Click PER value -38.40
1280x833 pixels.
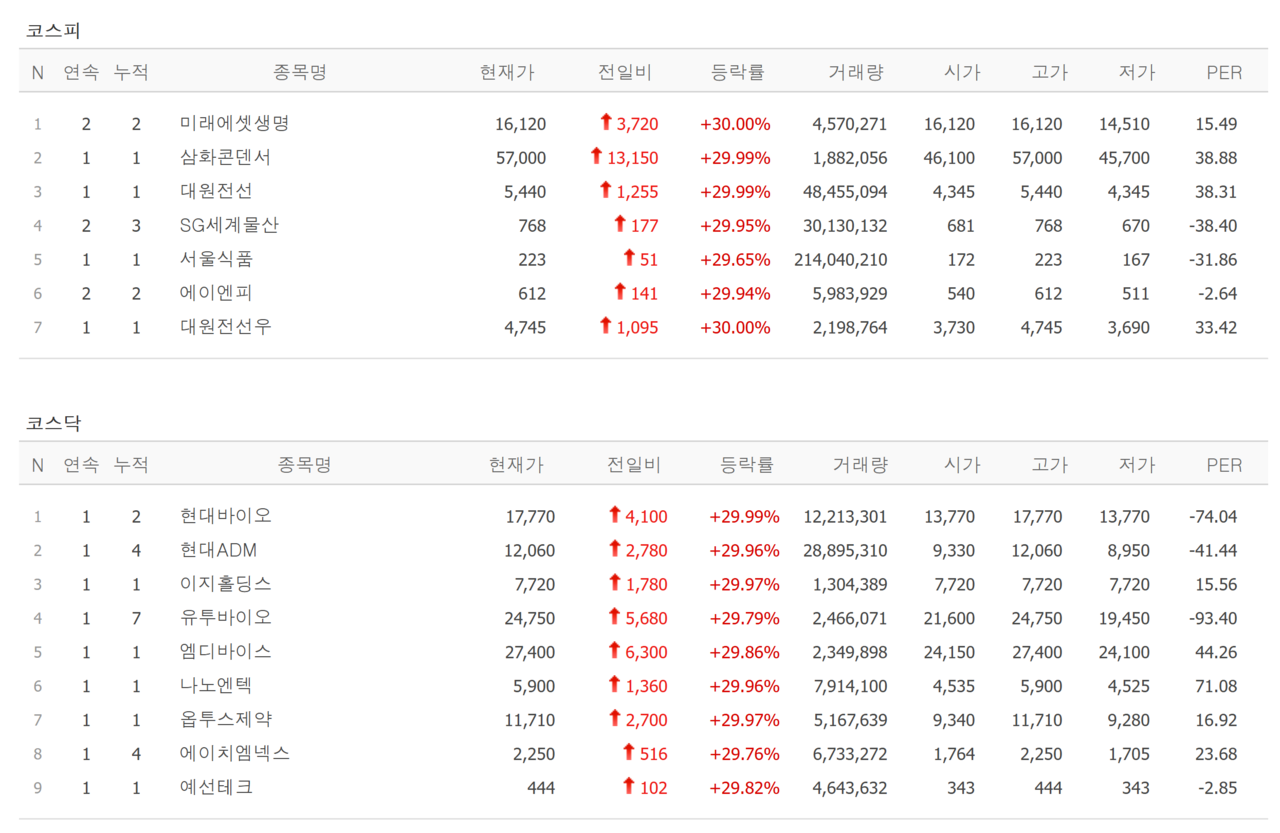coord(1212,226)
